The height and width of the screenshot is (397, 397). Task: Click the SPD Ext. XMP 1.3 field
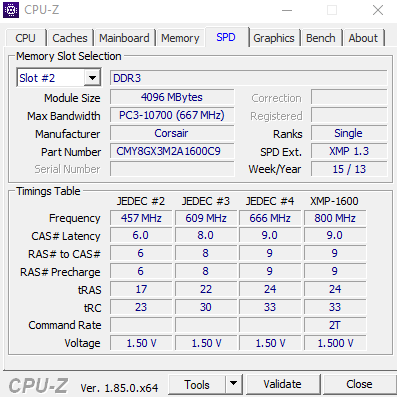[349, 151]
